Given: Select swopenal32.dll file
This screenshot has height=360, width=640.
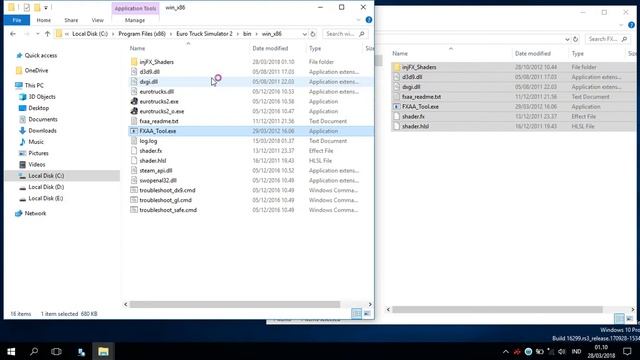Looking at the screenshot, I should coord(158,180).
